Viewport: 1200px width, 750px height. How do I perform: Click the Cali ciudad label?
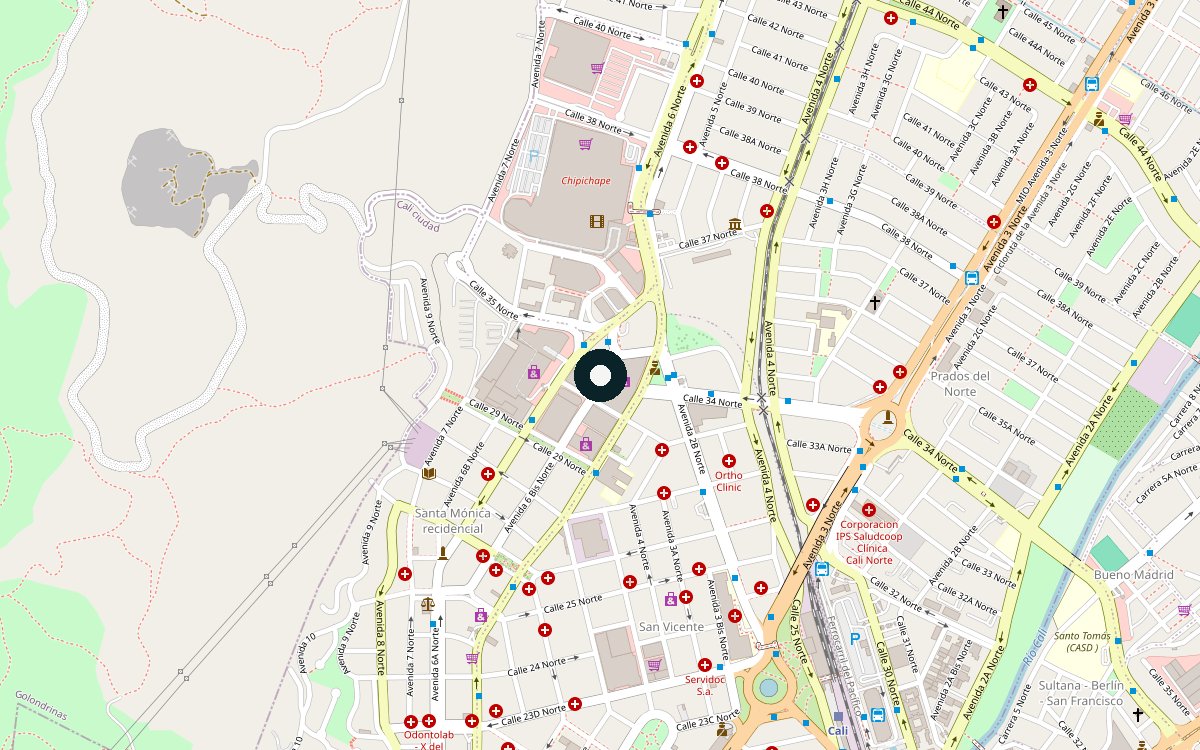click(x=418, y=216)
